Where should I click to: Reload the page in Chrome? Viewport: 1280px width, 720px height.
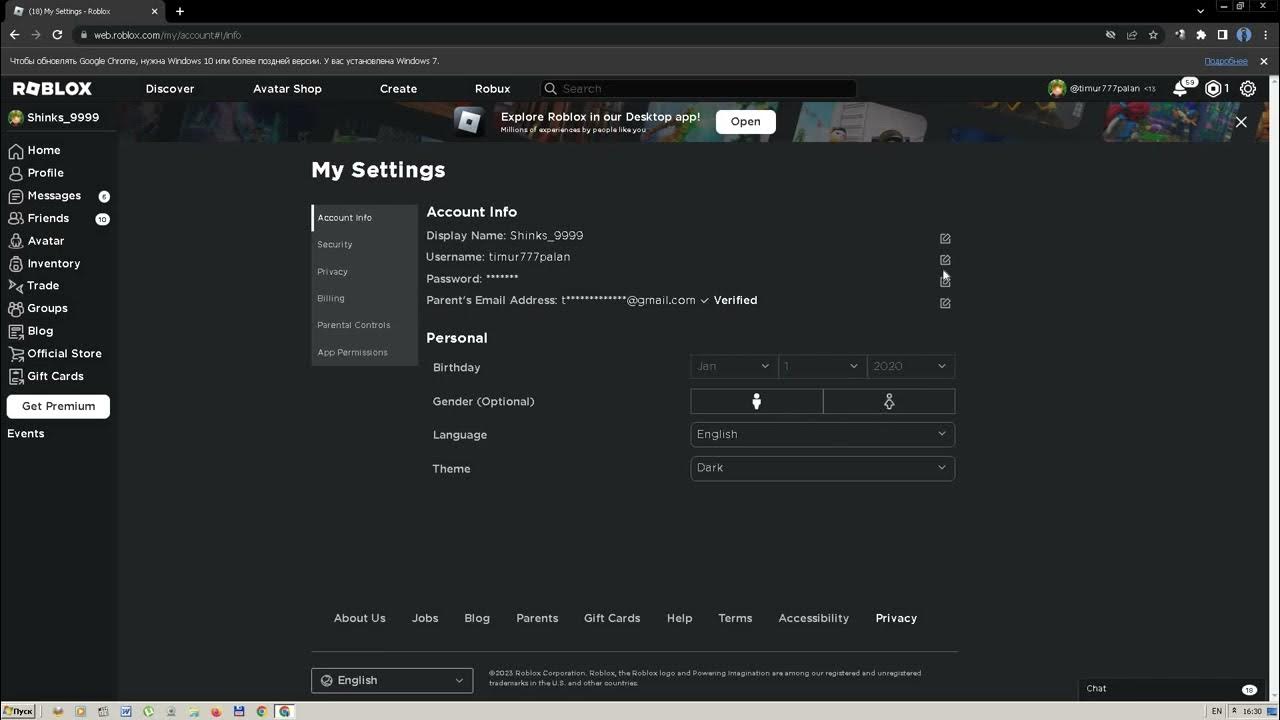[57, 35]
